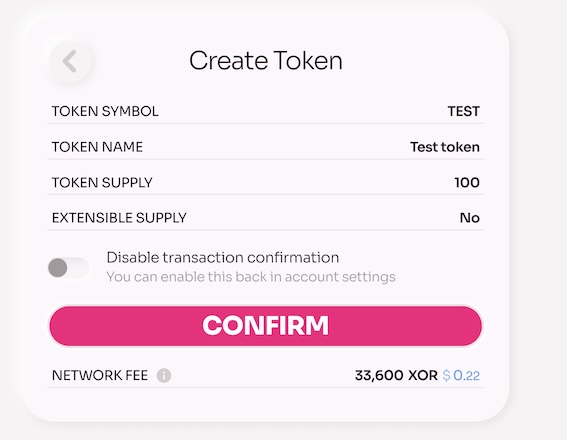The image size is (567, 440).
Task: Select the TEST token symbol value
Action: point(464,111)
